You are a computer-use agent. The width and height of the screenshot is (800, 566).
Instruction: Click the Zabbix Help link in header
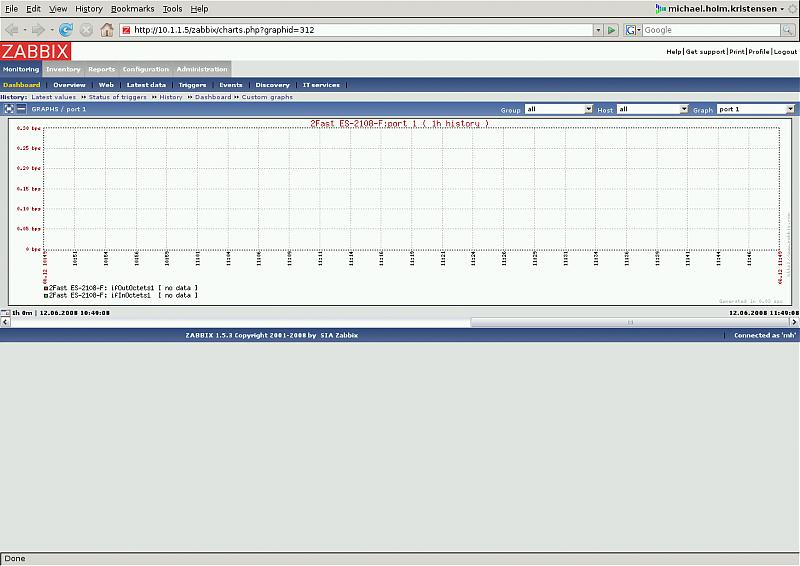pyautogui.click(x=673, y=52)
